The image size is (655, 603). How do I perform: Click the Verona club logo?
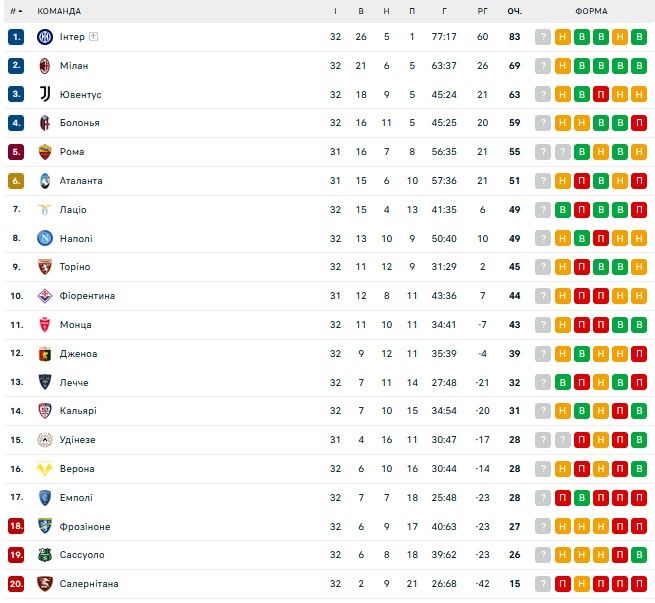(x=44, y=469)
